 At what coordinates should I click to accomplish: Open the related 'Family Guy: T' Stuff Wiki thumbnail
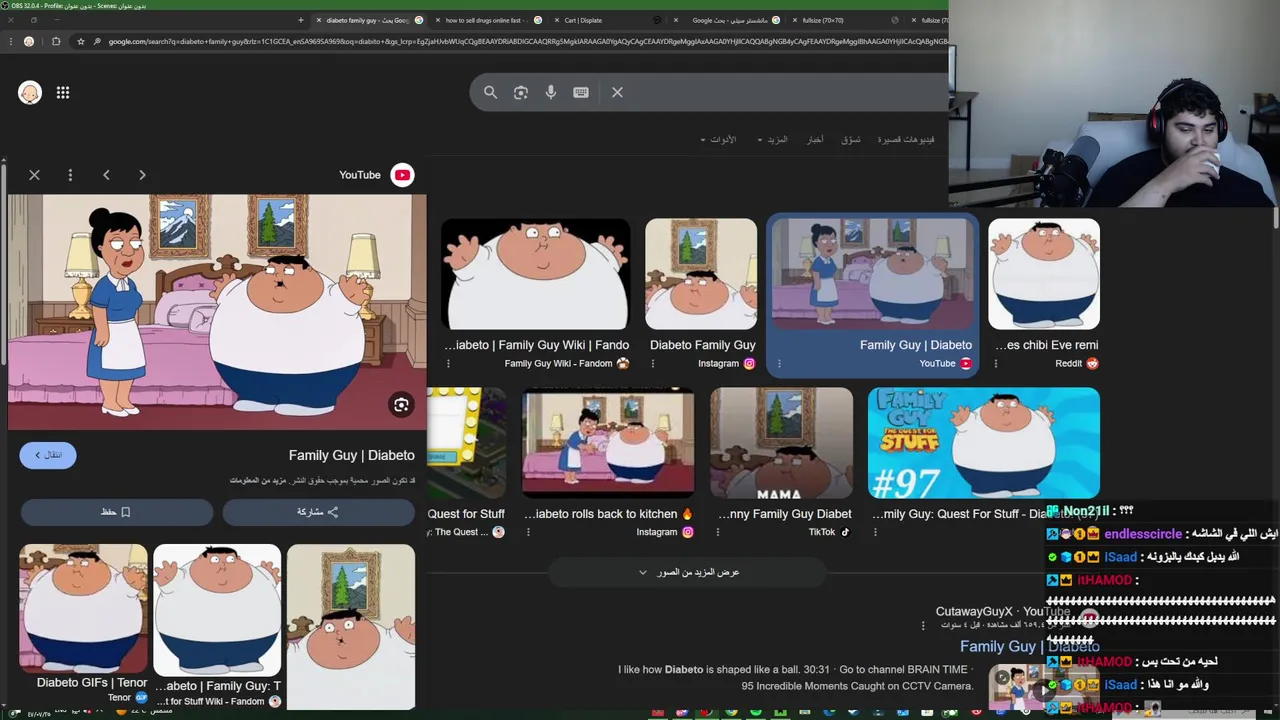click(x=217, y=608)
